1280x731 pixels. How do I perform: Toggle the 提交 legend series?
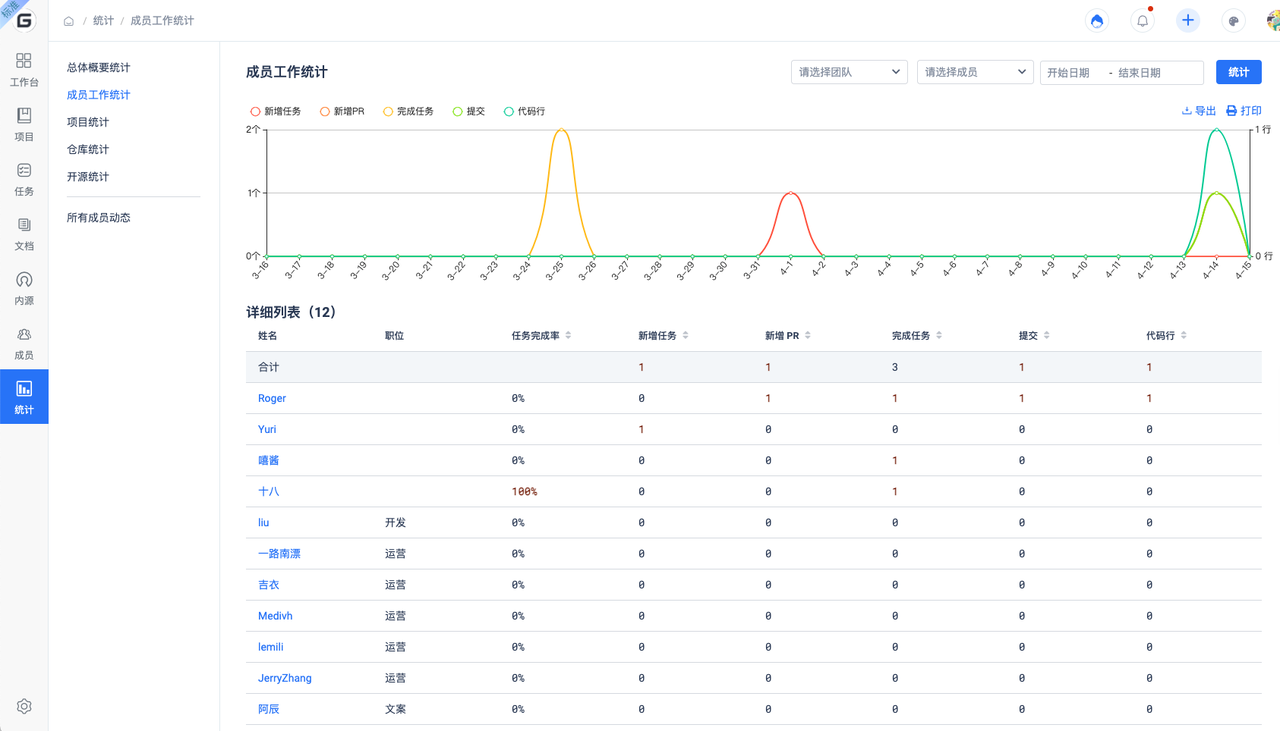469,111
